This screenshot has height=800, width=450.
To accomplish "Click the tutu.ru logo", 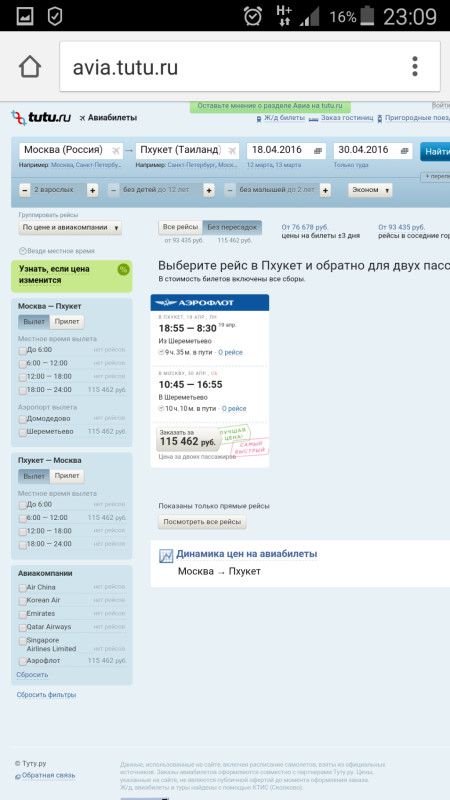I will 41,118.
